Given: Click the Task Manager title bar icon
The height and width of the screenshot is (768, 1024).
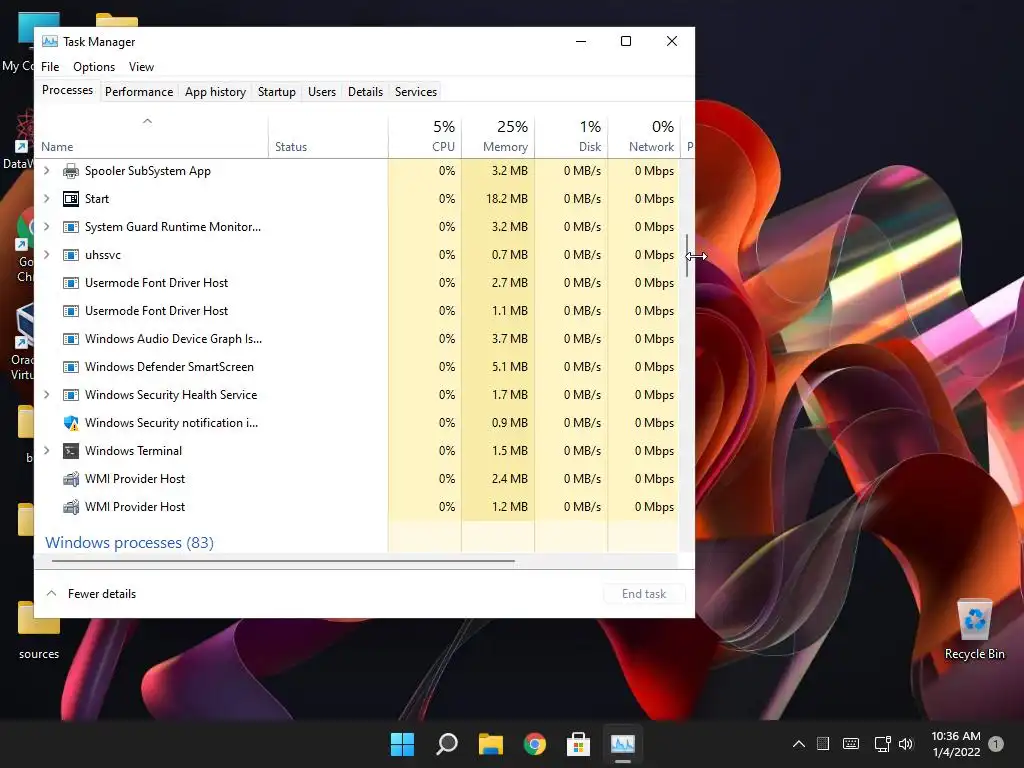Looking at the screenshot, I should coord(50,42).
